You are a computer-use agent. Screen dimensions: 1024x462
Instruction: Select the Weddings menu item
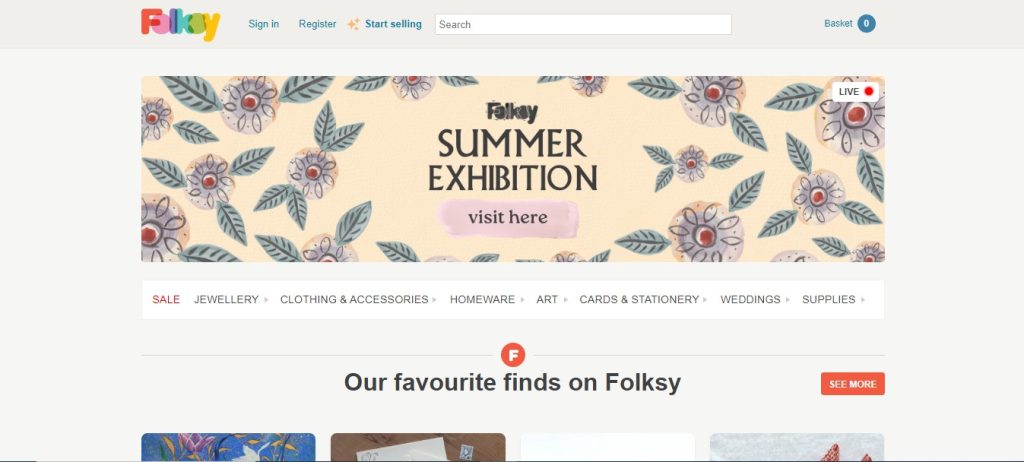click(750, 299)
